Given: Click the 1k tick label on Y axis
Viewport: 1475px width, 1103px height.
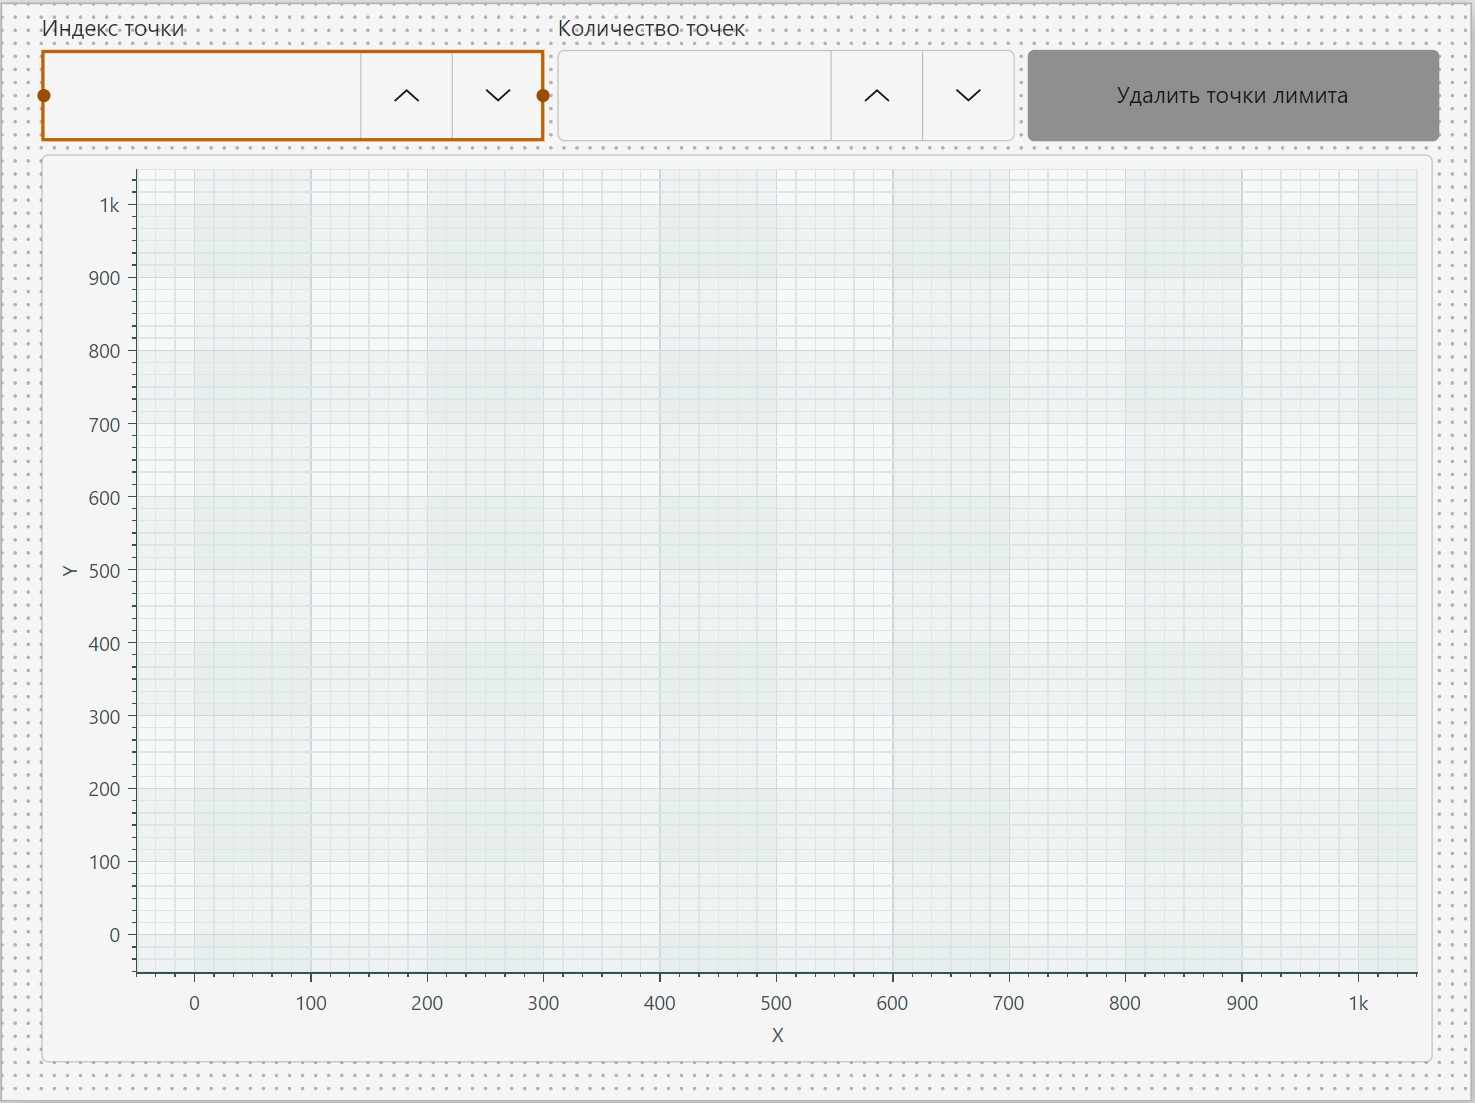Looking at the screenshot, I should tap(109, 205).
